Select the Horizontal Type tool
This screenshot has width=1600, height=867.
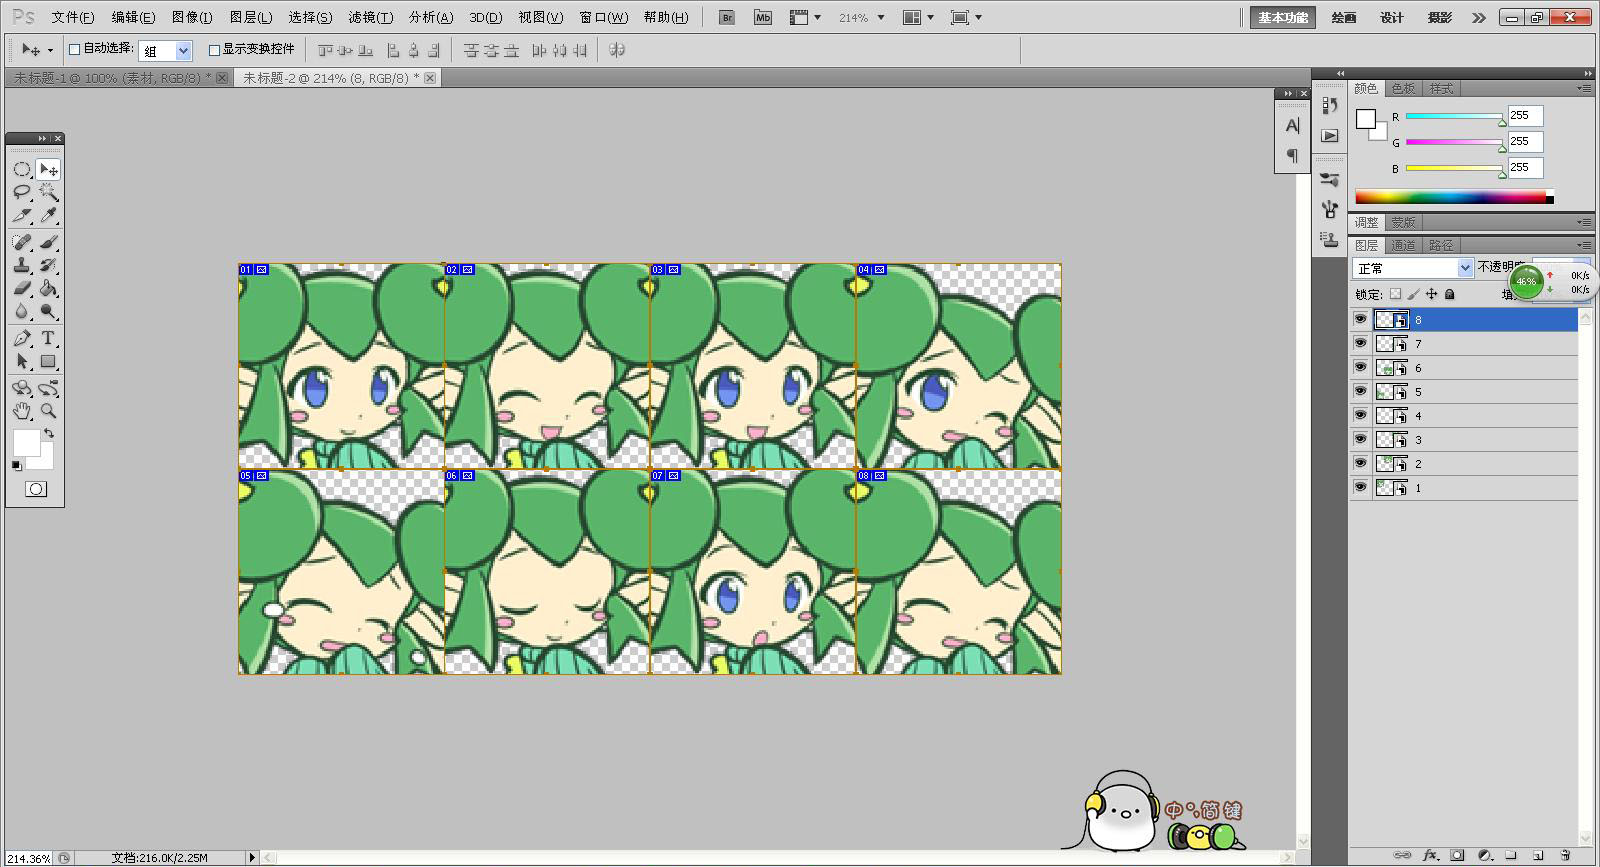[x=48, y=338]
